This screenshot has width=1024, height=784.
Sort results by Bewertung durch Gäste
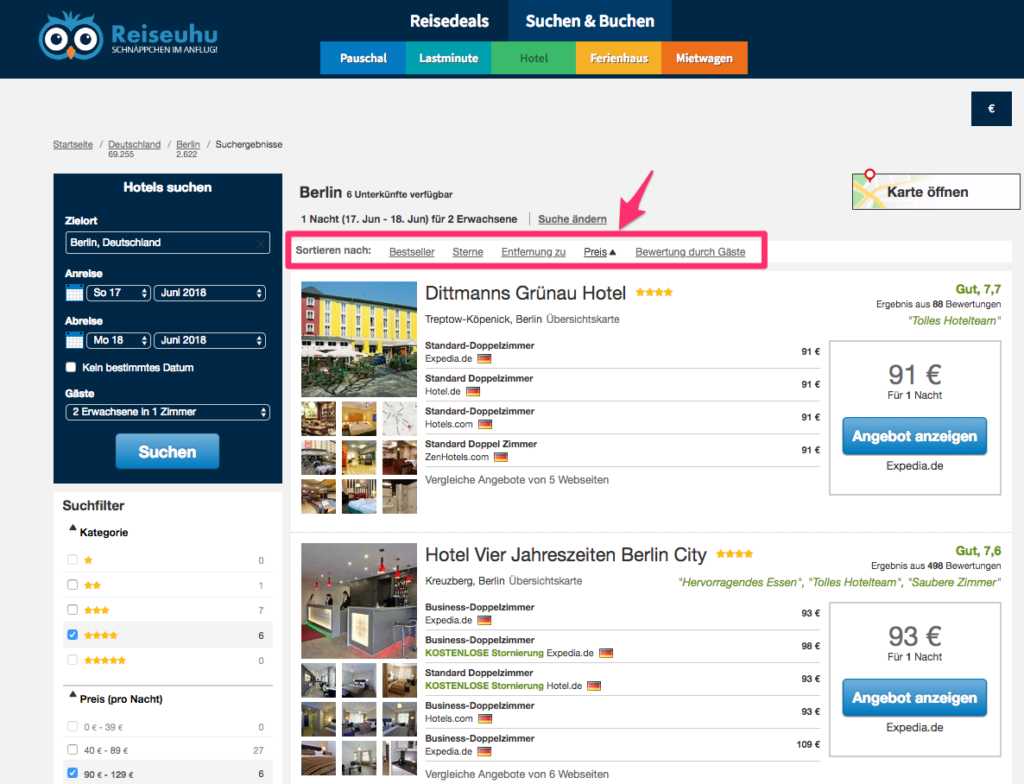(x=690, y=252)
